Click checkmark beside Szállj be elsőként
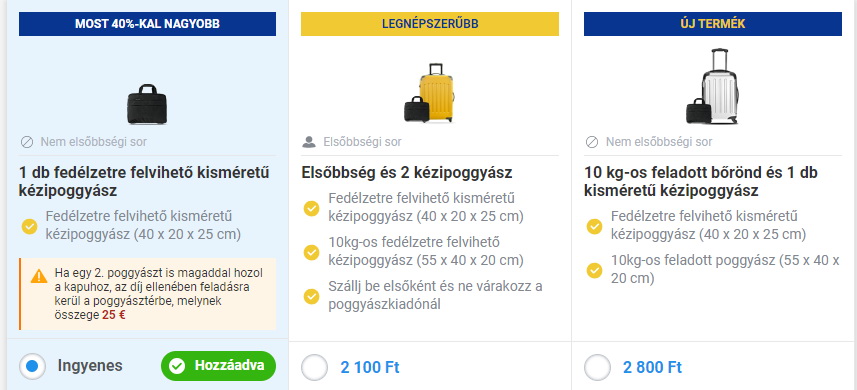 [x=311, y=296]
